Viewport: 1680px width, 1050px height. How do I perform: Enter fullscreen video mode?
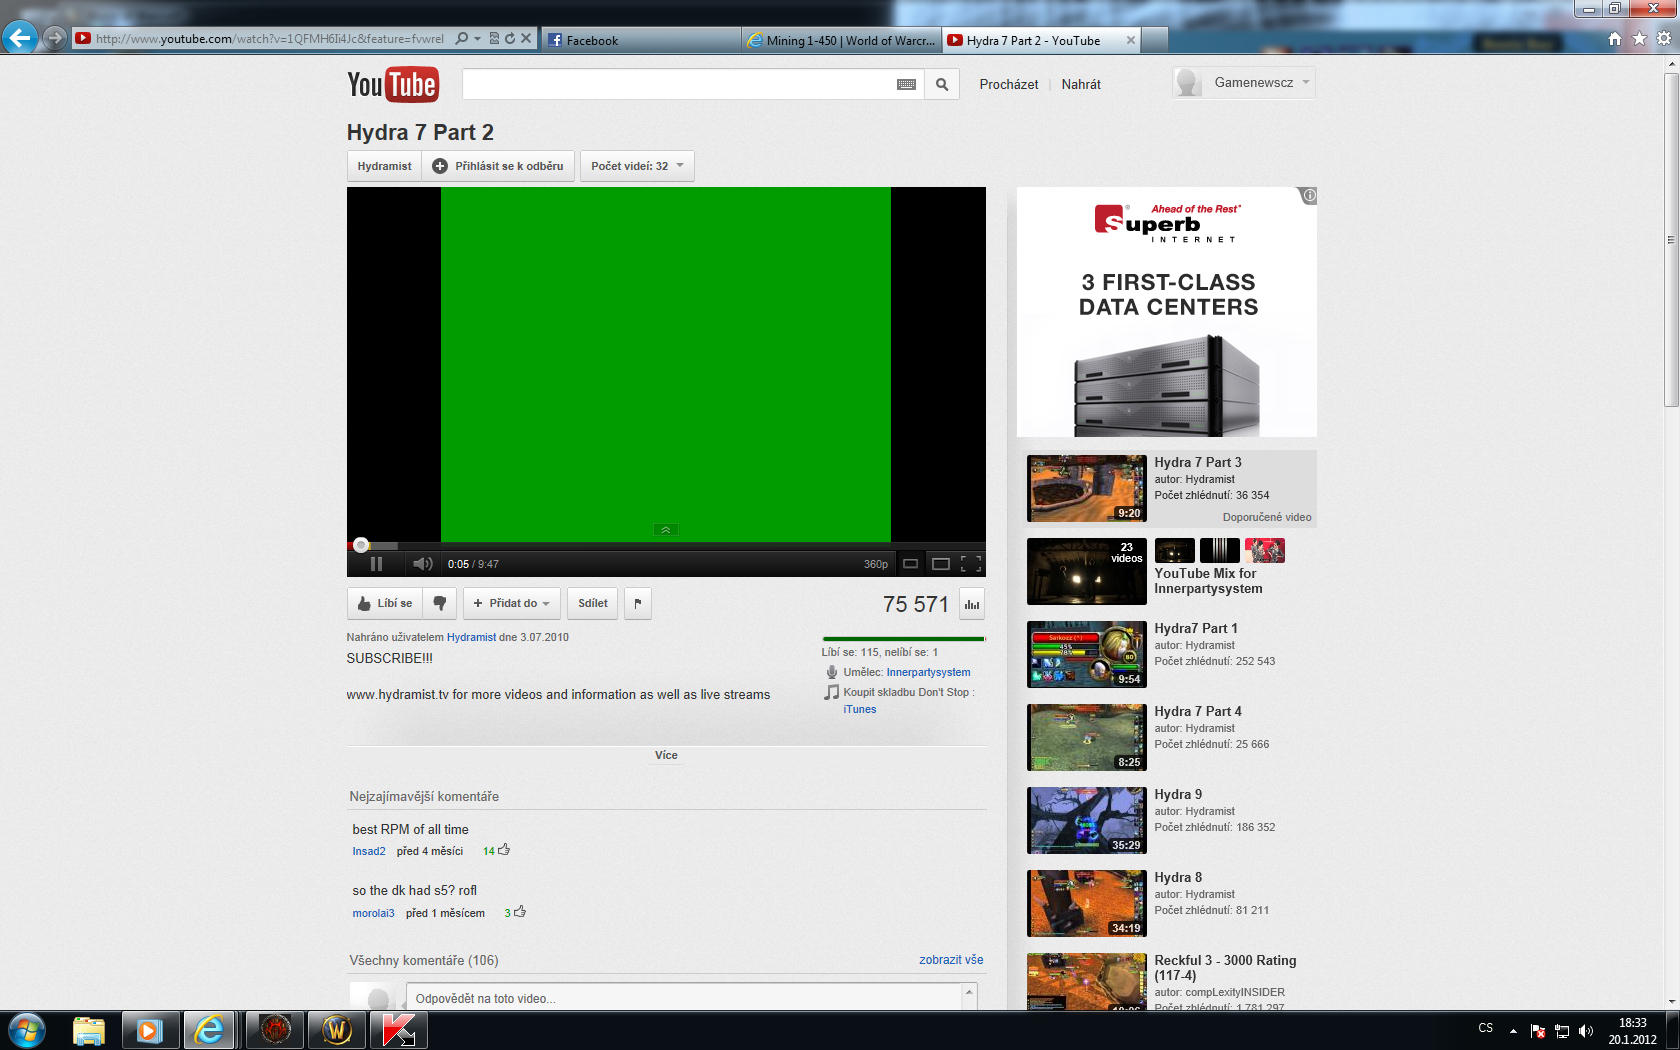click(970, 564)
